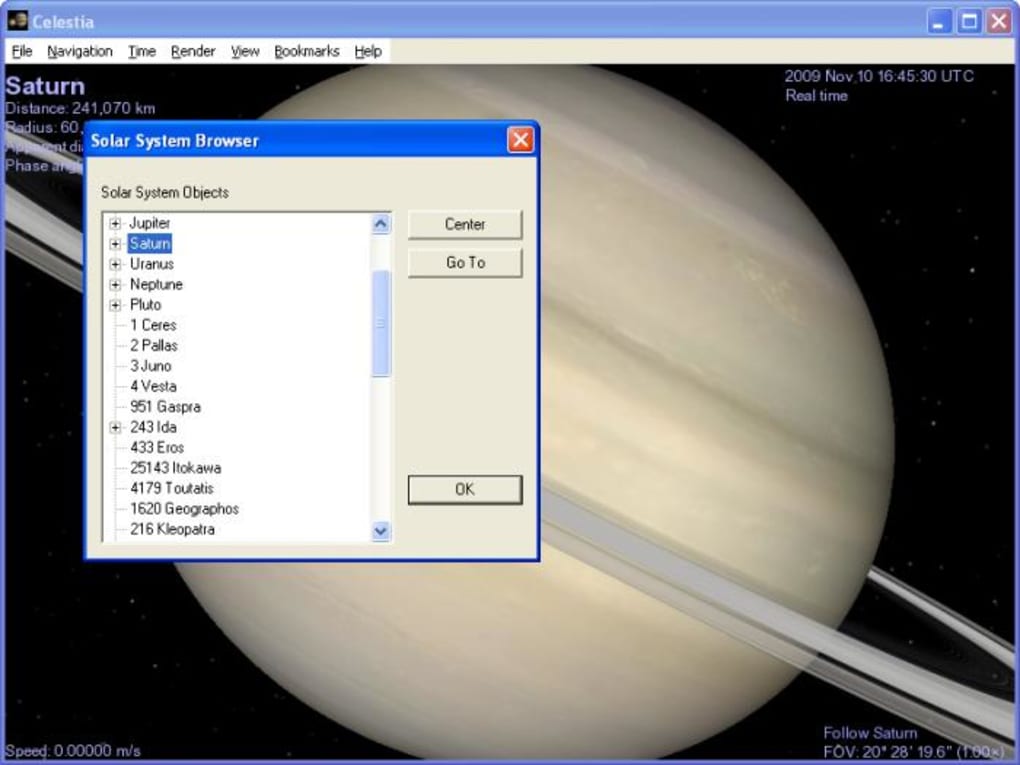Image resolution: width=1020 pixels, height=765 pixels.
Task: Minimize the Celestia window
Action: click(939, 21)
